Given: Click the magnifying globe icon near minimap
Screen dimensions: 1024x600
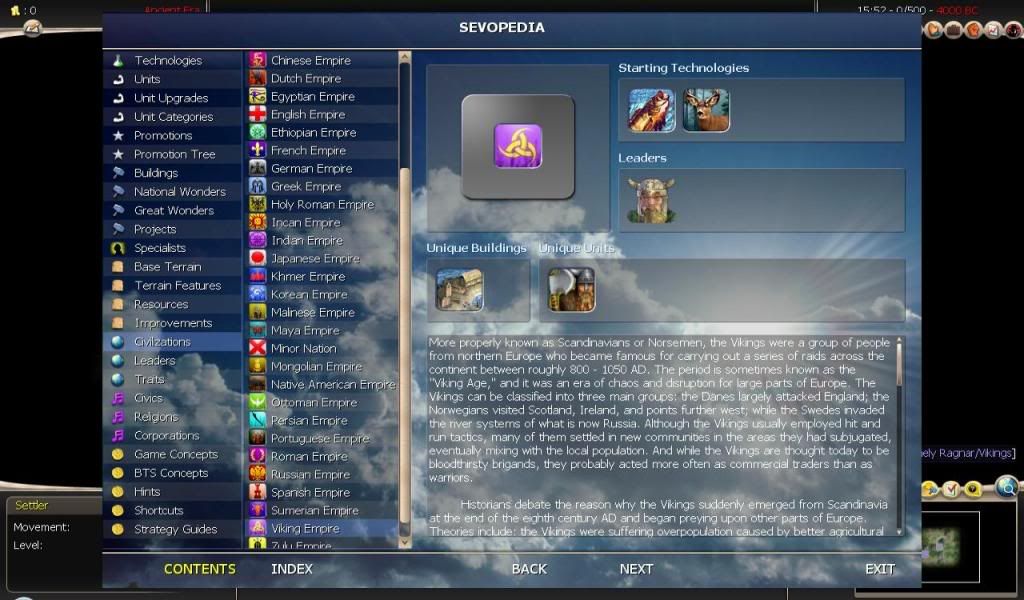Looking at the screenshot, I should [x=1007, y=486].
